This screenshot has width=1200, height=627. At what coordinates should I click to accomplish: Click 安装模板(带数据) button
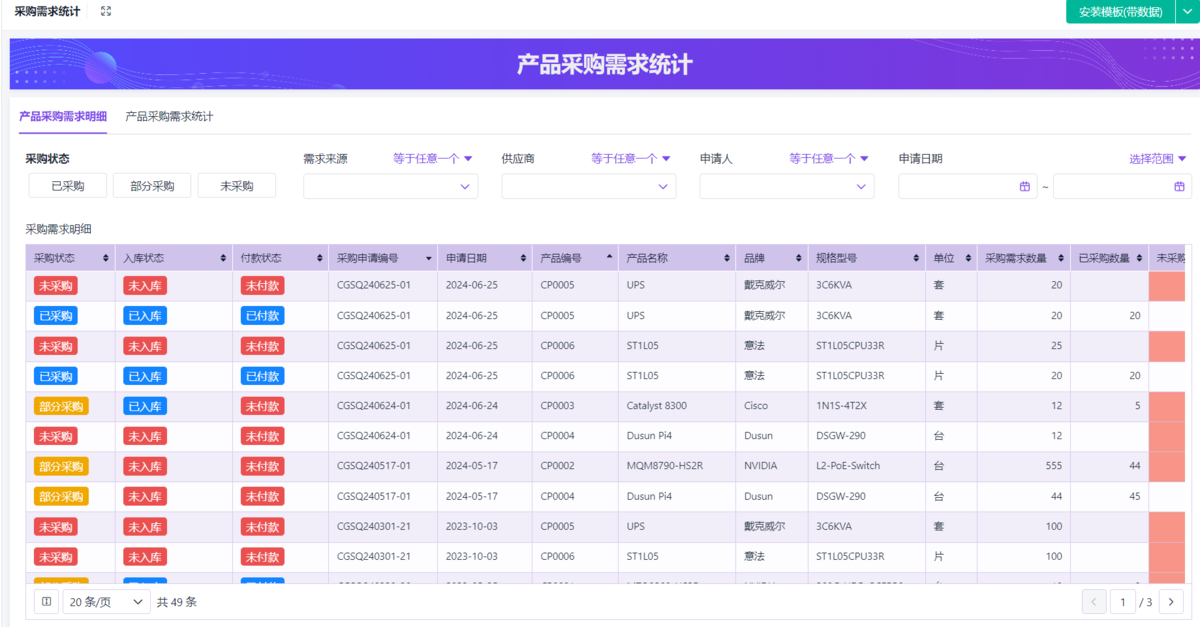1119,12
